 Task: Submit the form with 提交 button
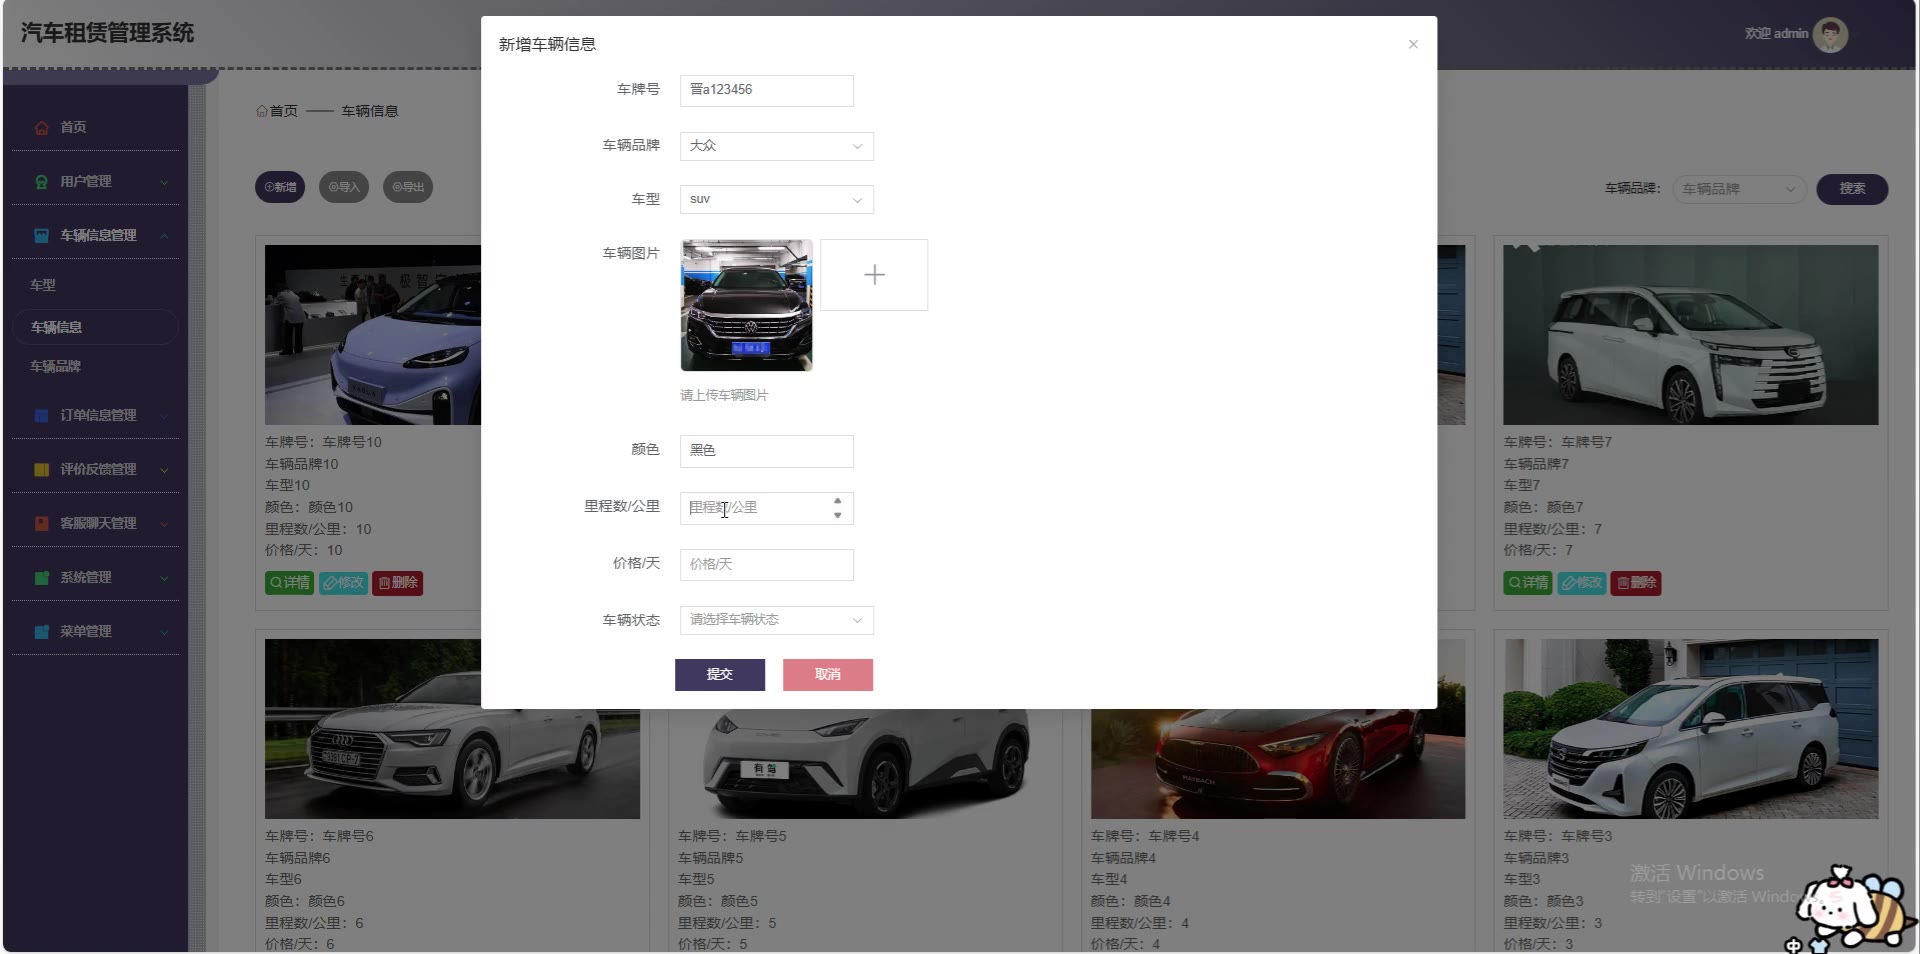pos(720,675)
